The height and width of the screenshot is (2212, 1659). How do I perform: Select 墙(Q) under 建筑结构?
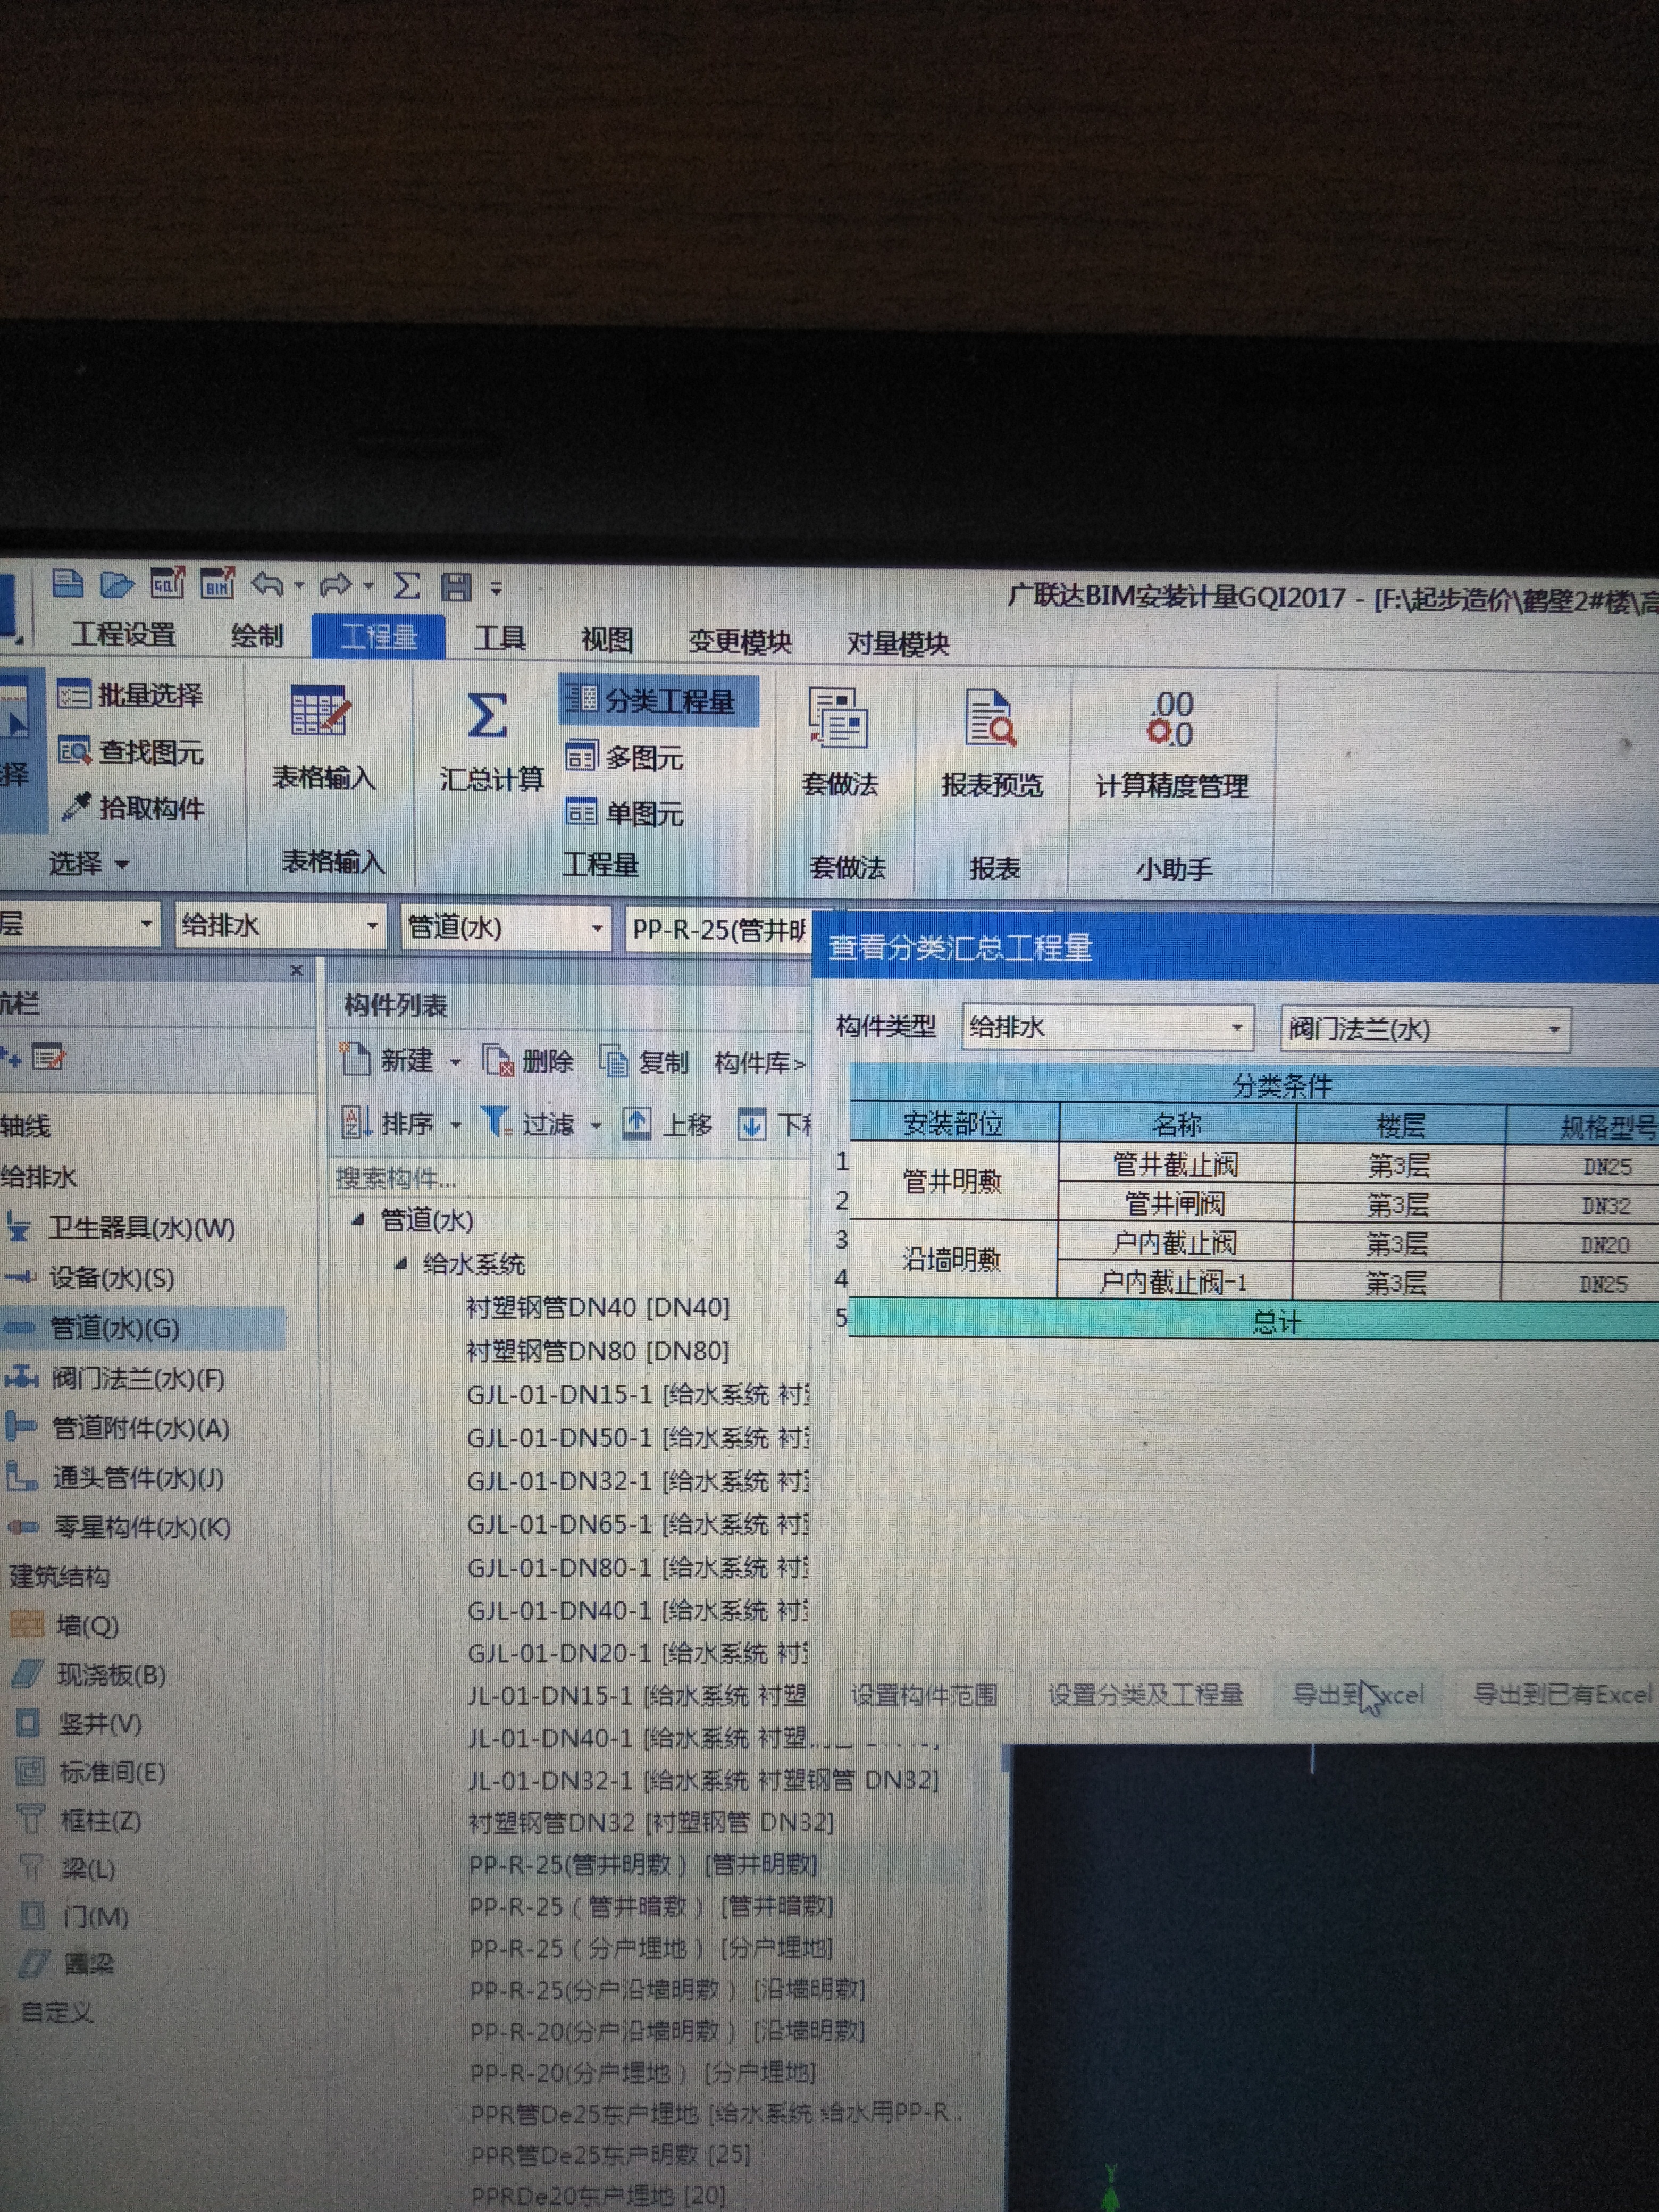[x=66, y=1626]
